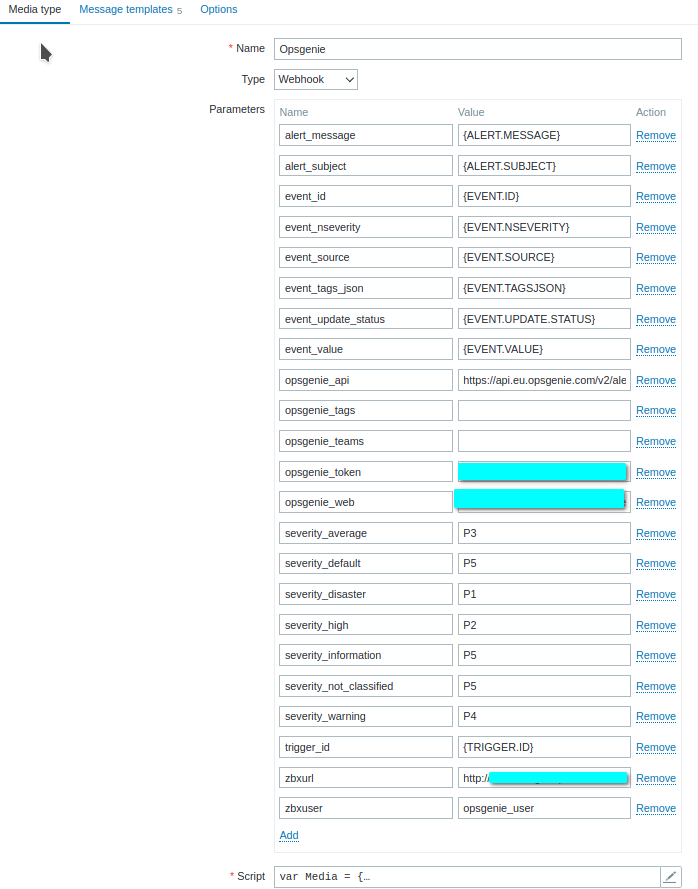
Task: Click the Script field with var Media
Action: [x=465, y=876]
